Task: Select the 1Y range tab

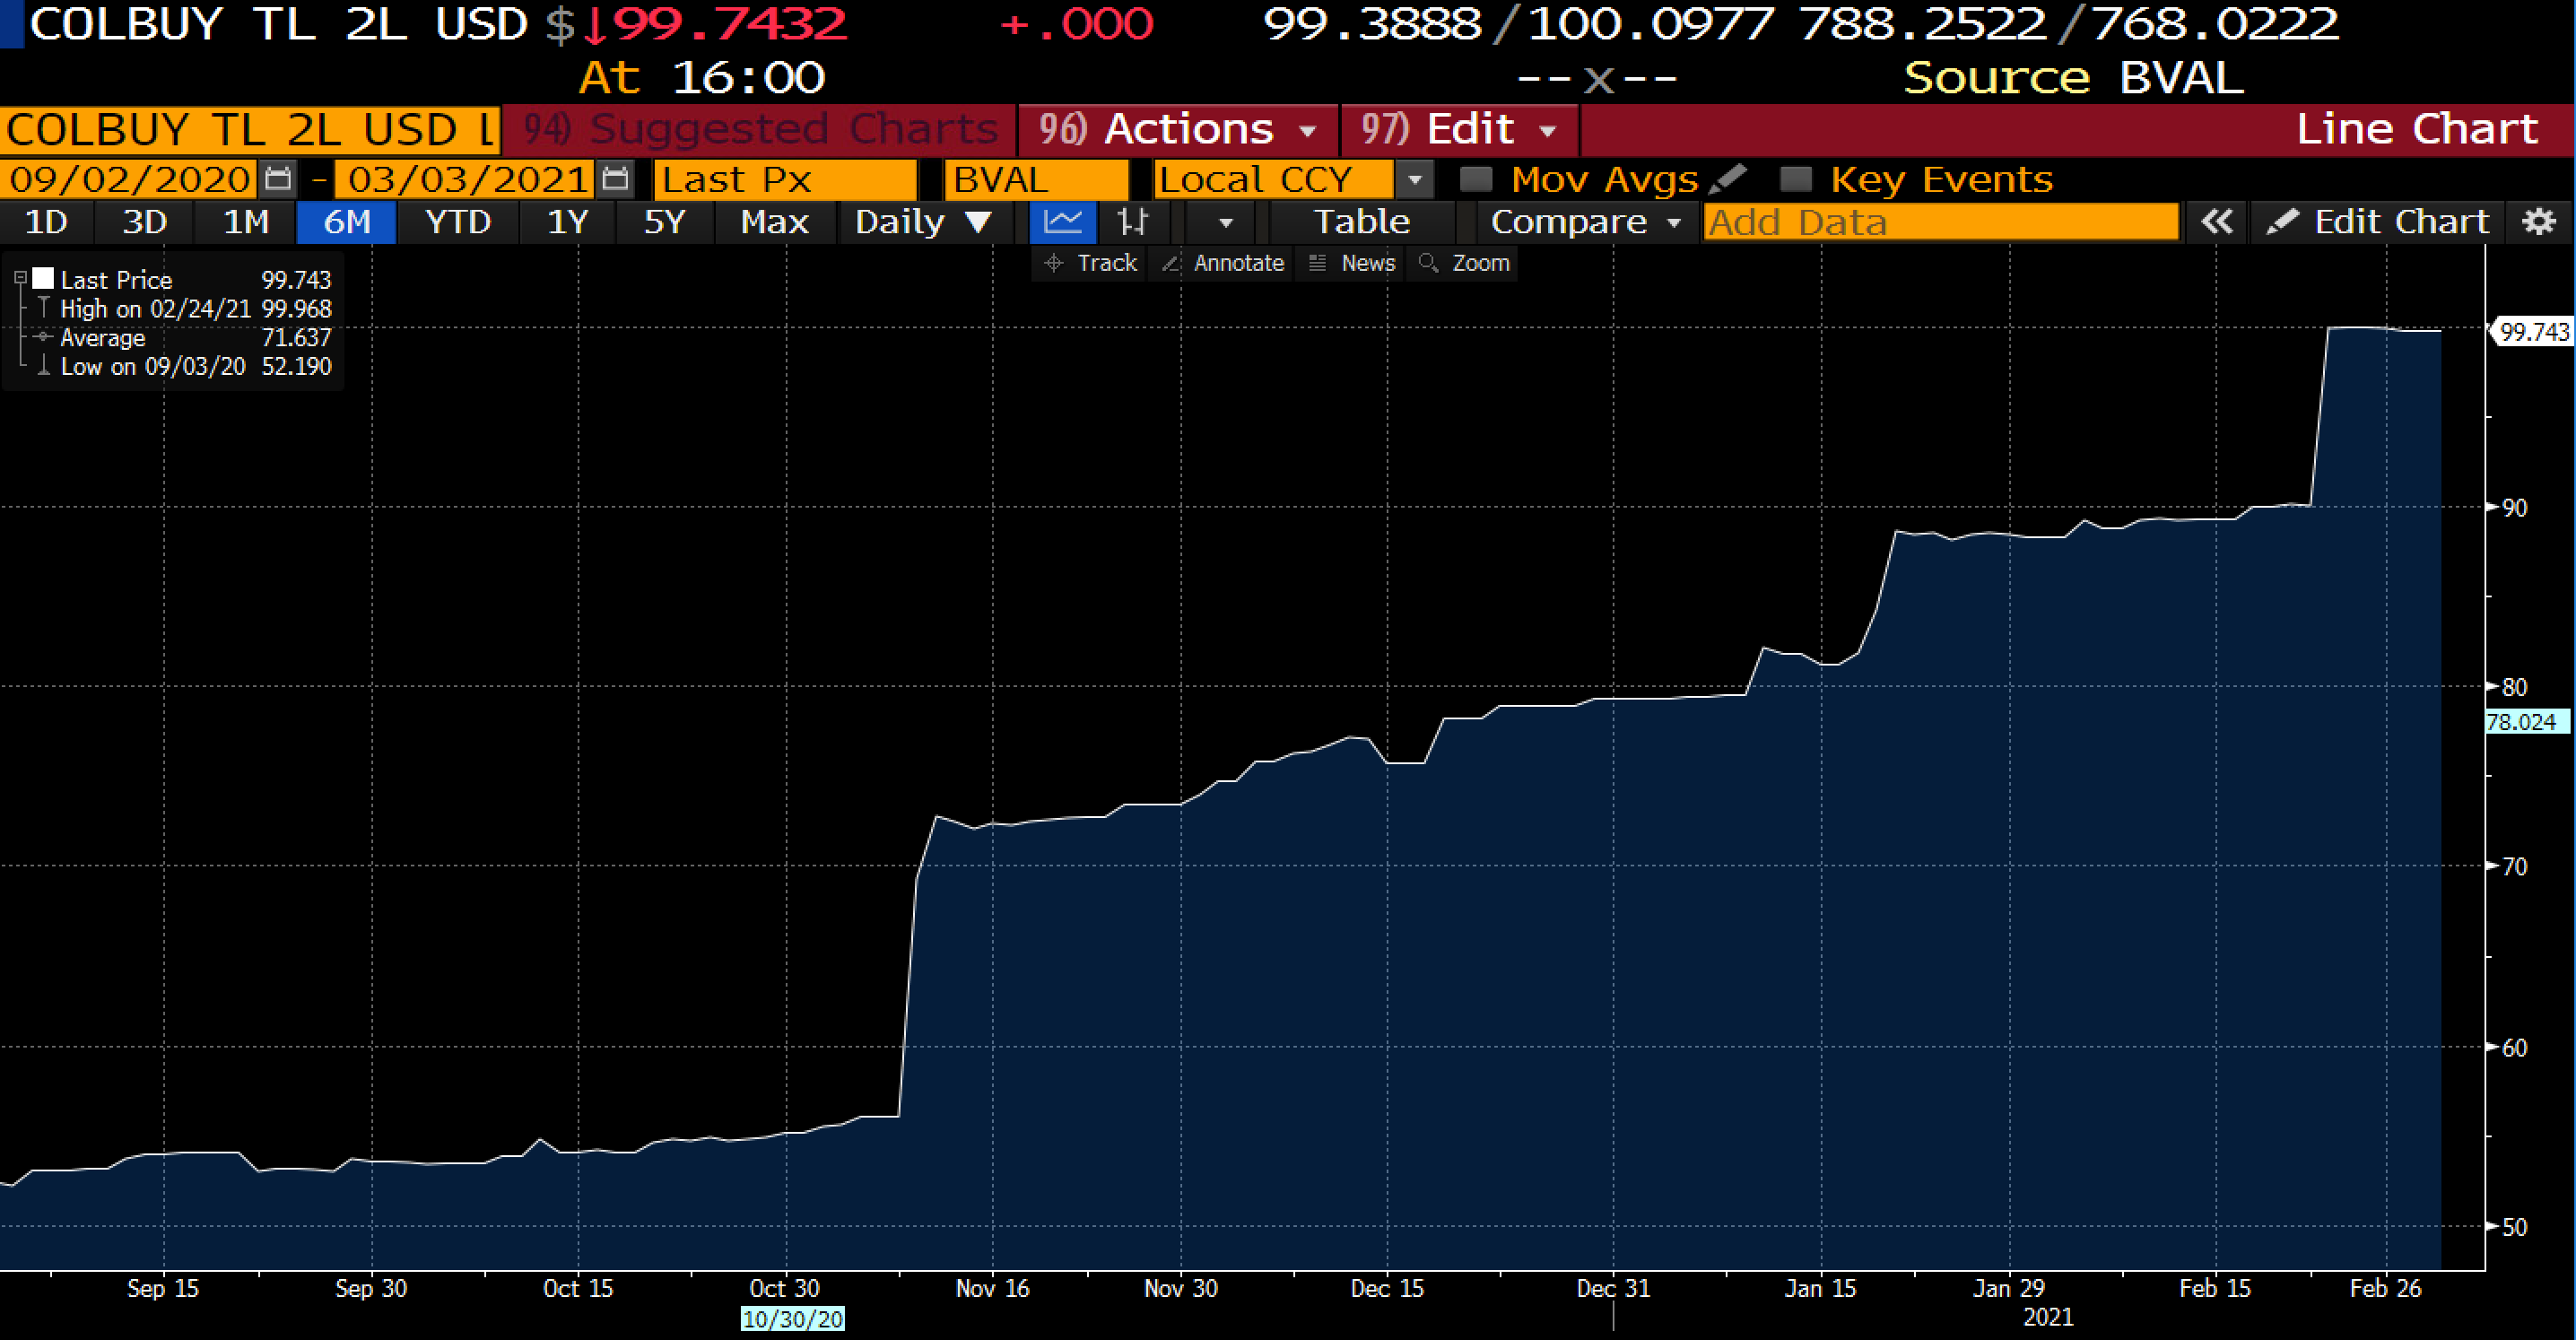Action: [x=567, y=222]
